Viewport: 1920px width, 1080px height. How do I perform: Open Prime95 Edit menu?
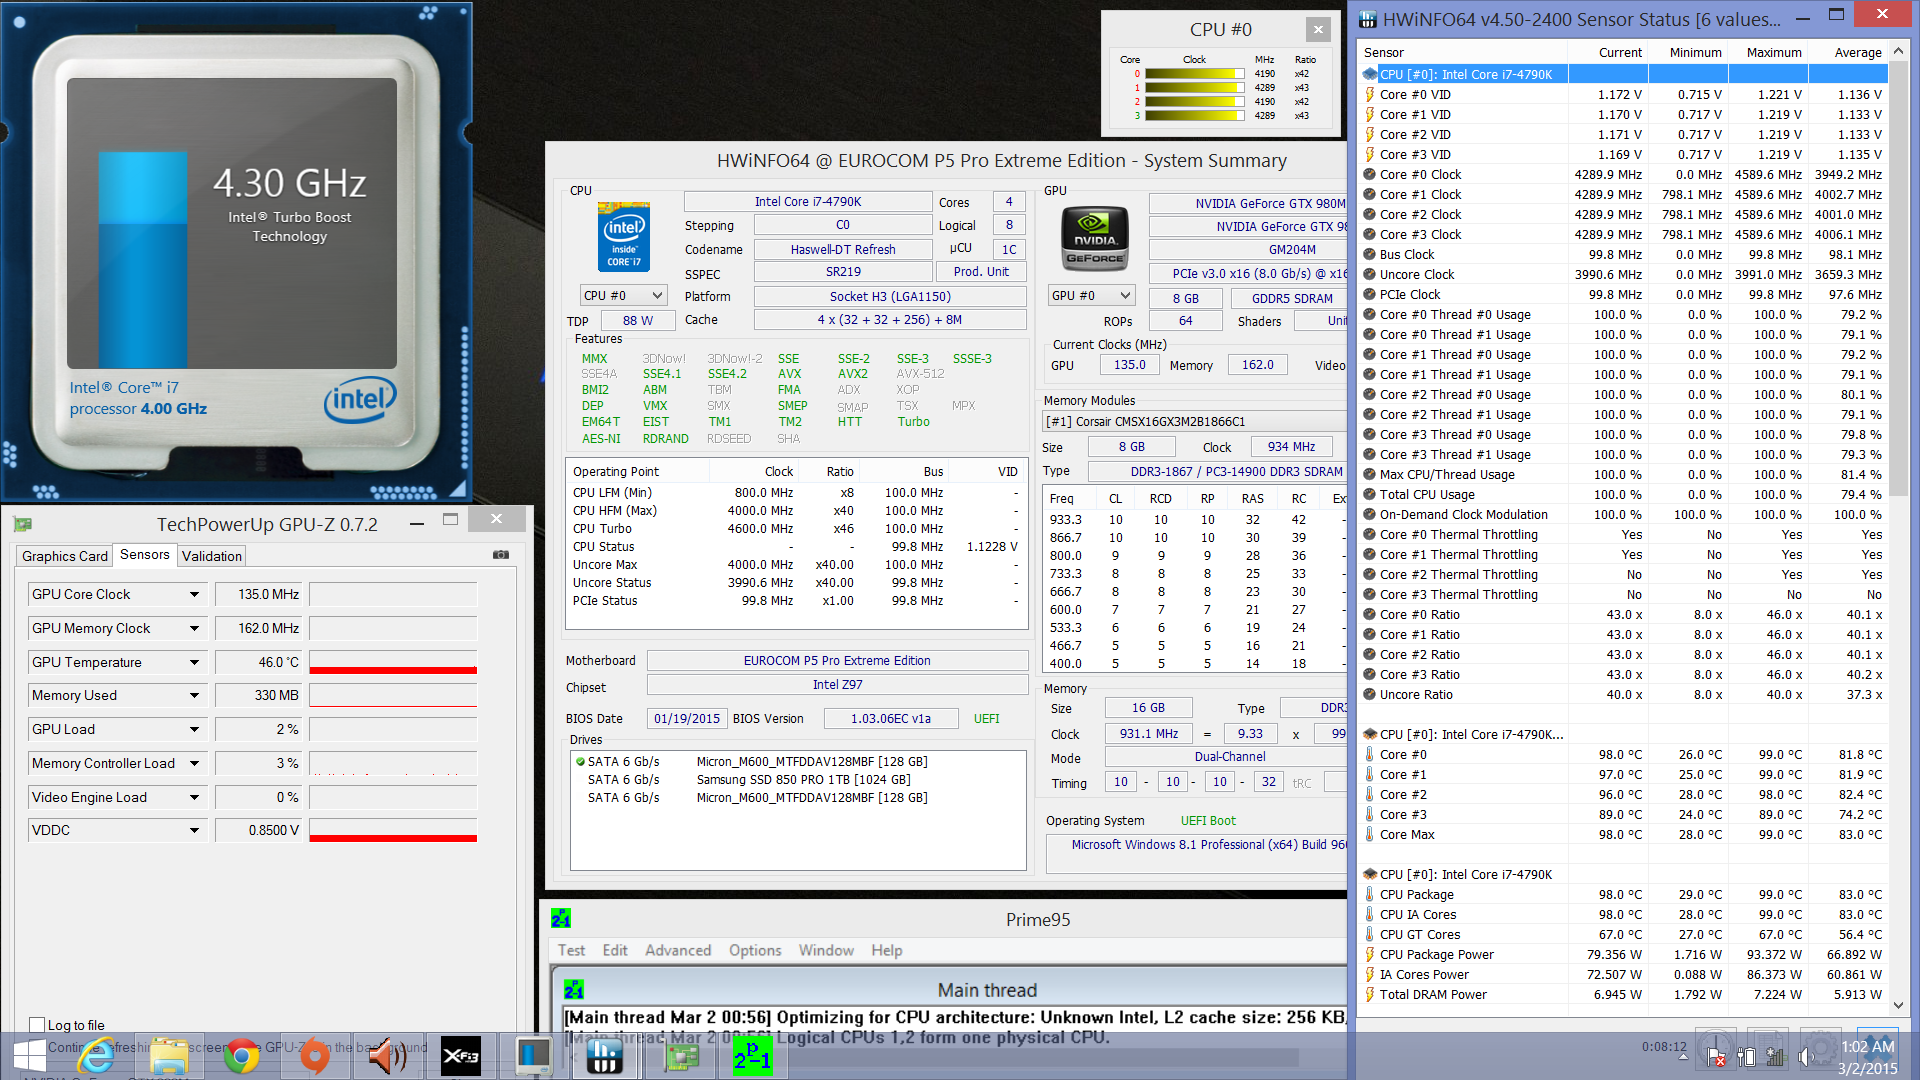coord(615,950)
